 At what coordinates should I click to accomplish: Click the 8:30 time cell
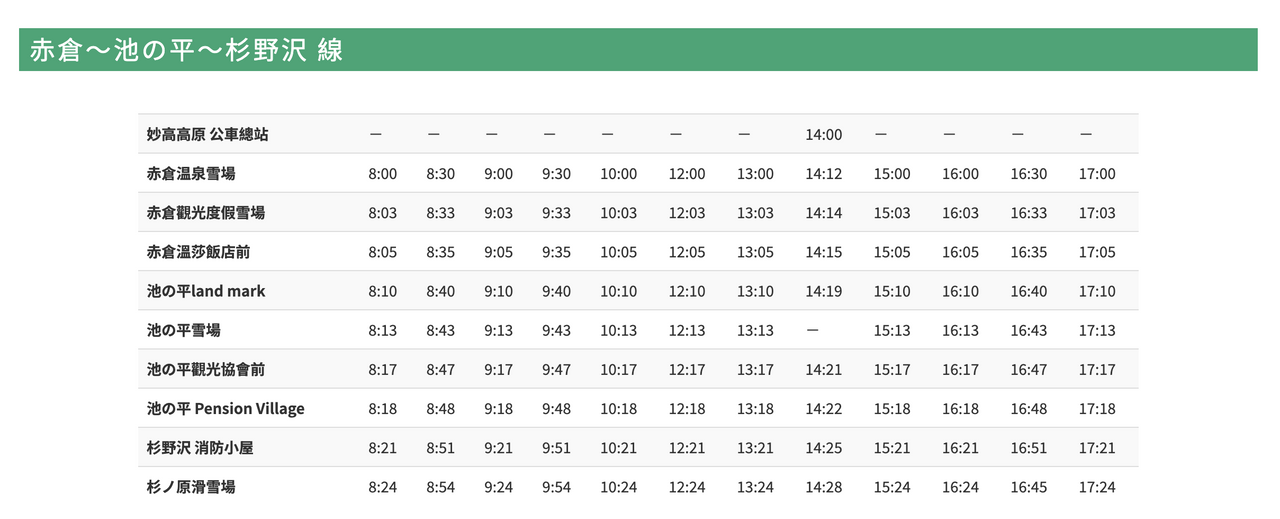click(x=440, y=173)
